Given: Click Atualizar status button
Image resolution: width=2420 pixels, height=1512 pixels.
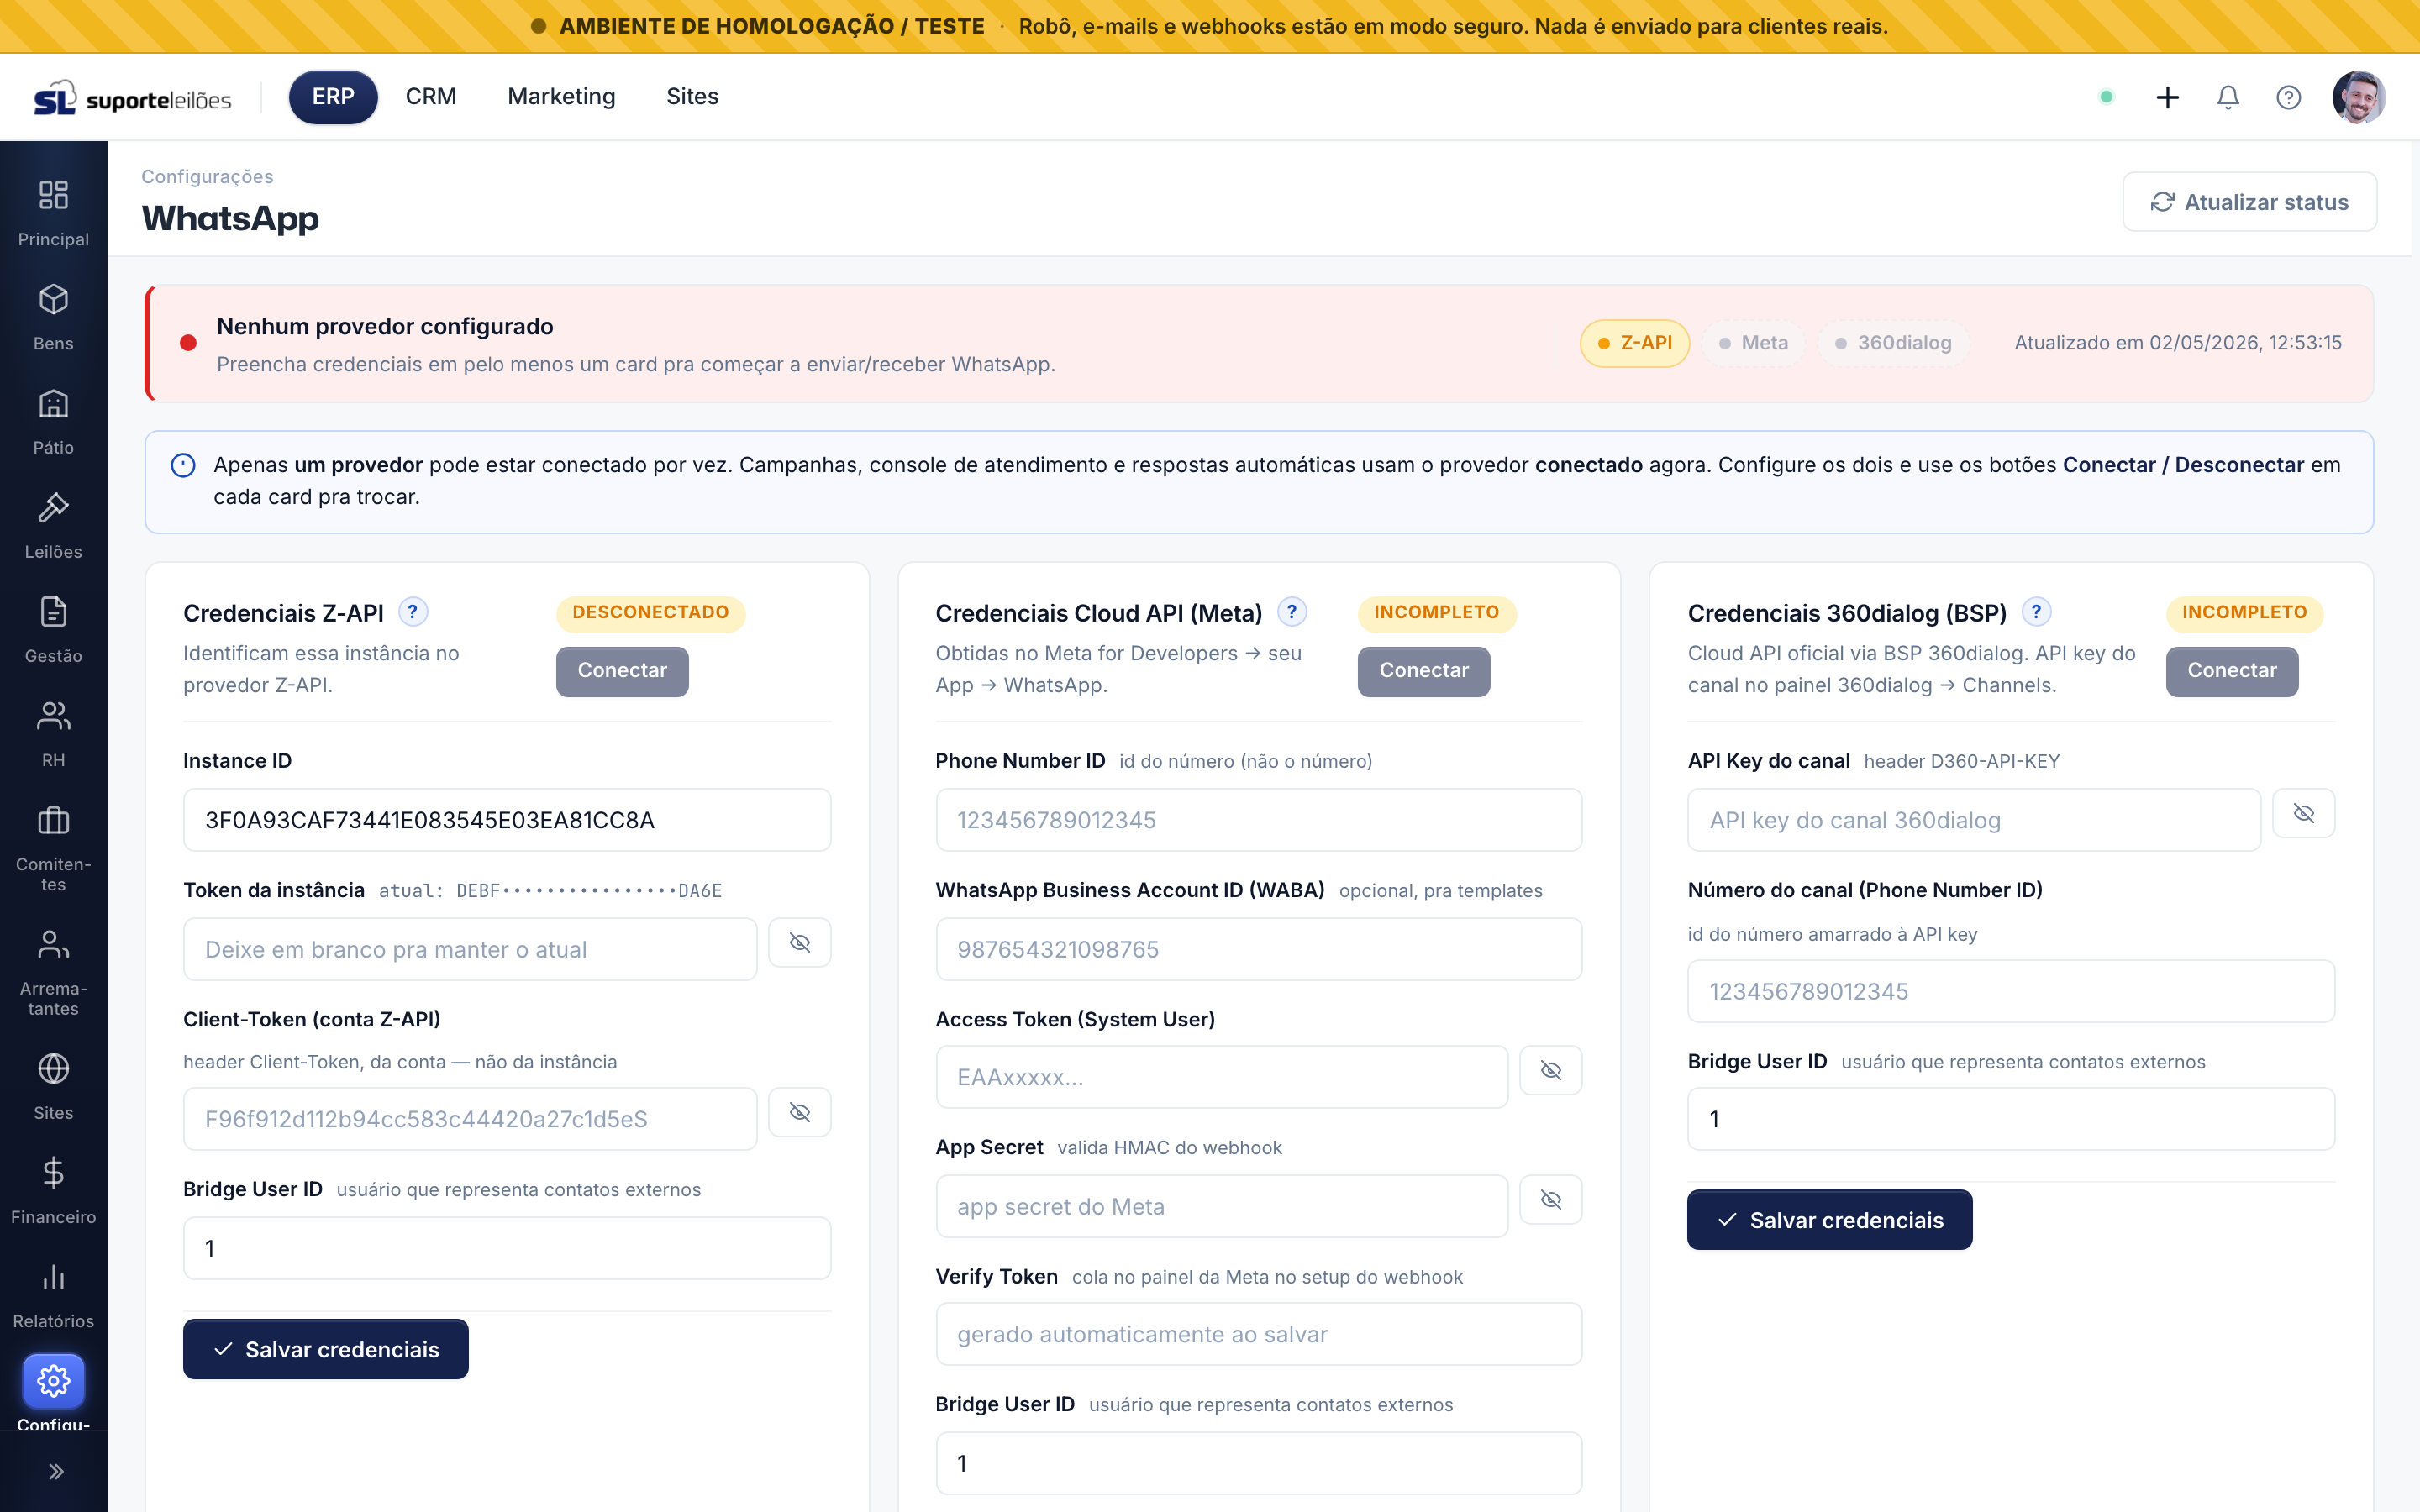Looking at the screenshot, I should (x=2249, y=202).
